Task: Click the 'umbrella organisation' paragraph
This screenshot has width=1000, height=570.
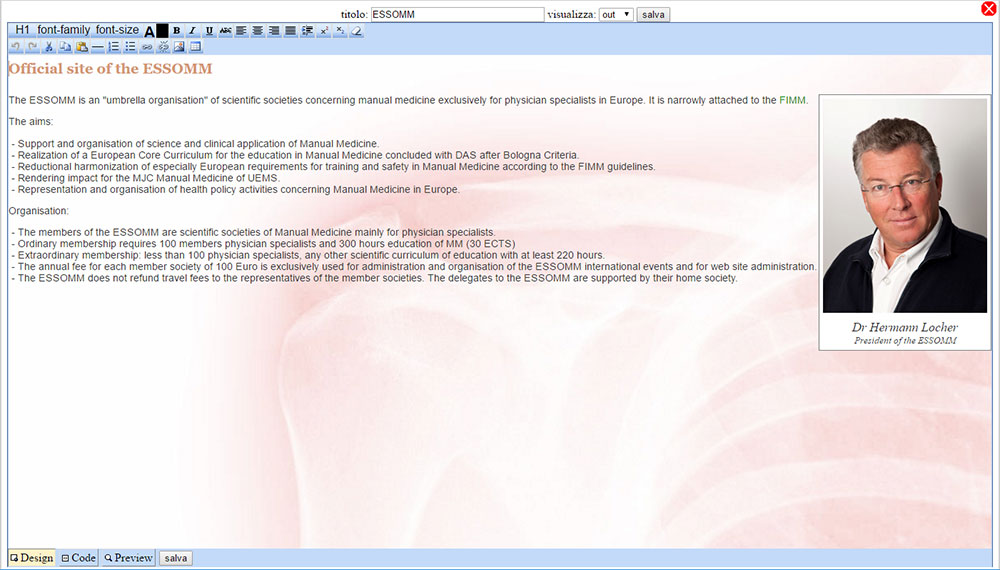Action: click(x=408, y=100)
